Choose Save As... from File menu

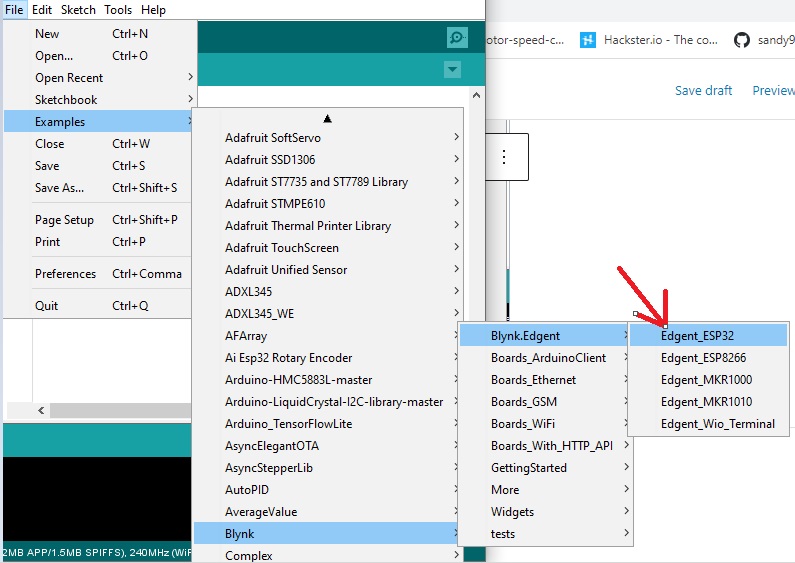[98, 188]
